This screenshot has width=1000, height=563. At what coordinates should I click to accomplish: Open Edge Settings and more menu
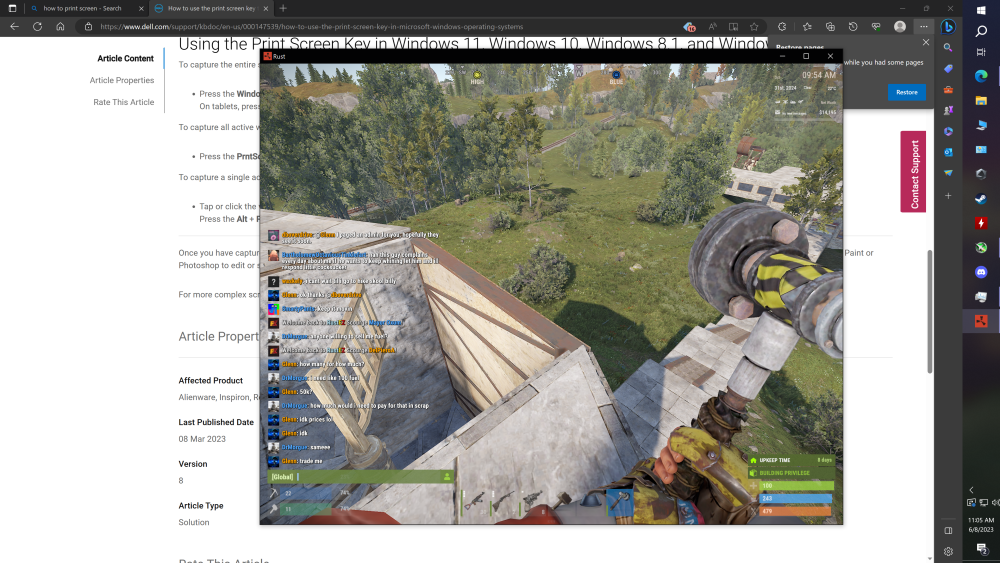tap(923, 27)
